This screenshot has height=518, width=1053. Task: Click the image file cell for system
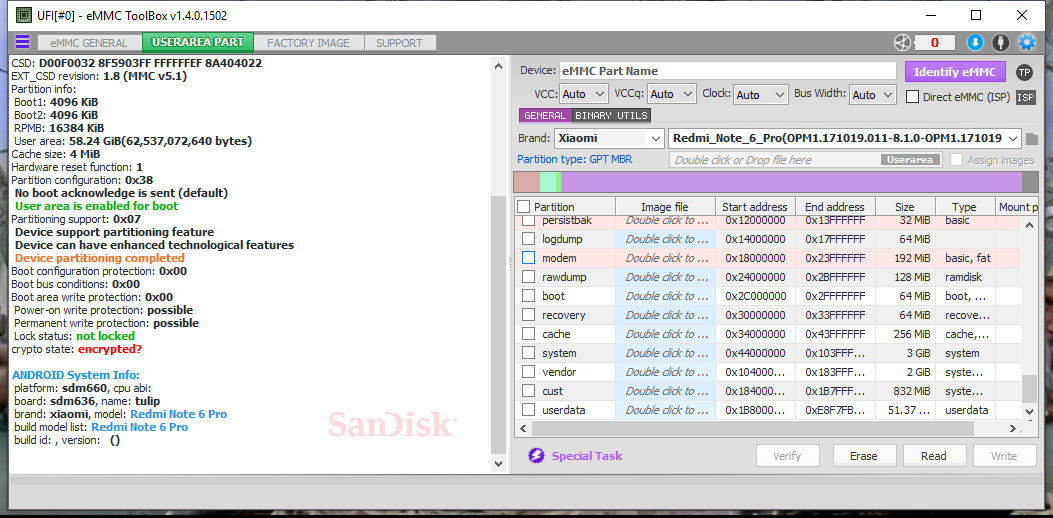tap(668, 353)
